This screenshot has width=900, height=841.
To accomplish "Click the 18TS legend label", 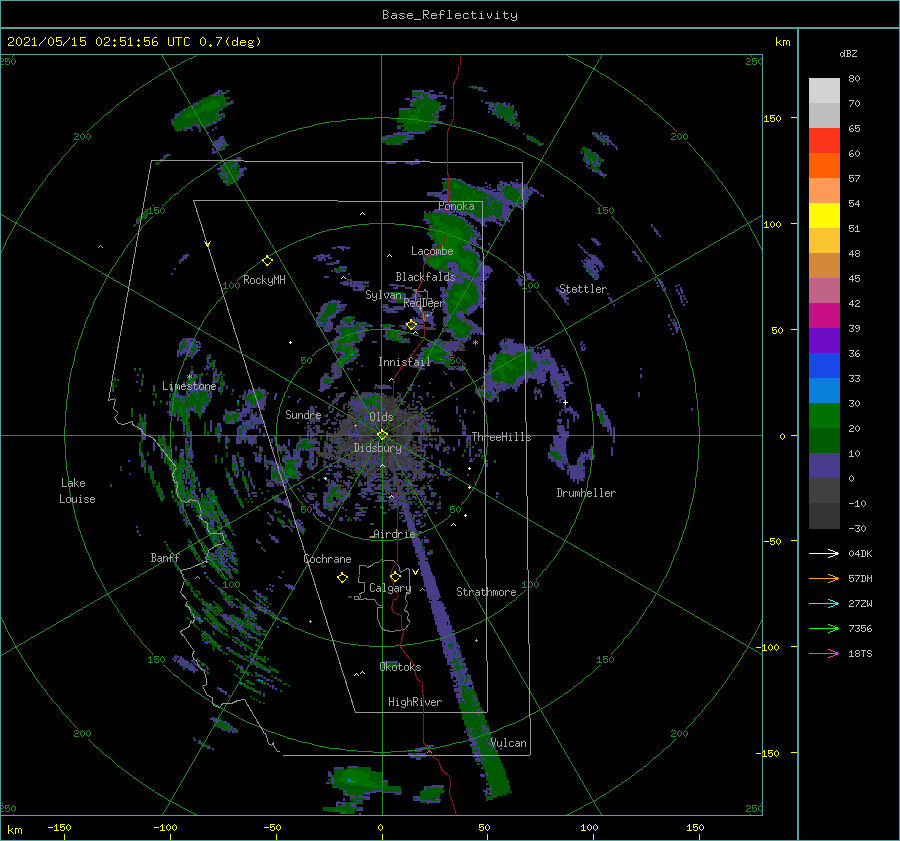I will coord(860,653).
